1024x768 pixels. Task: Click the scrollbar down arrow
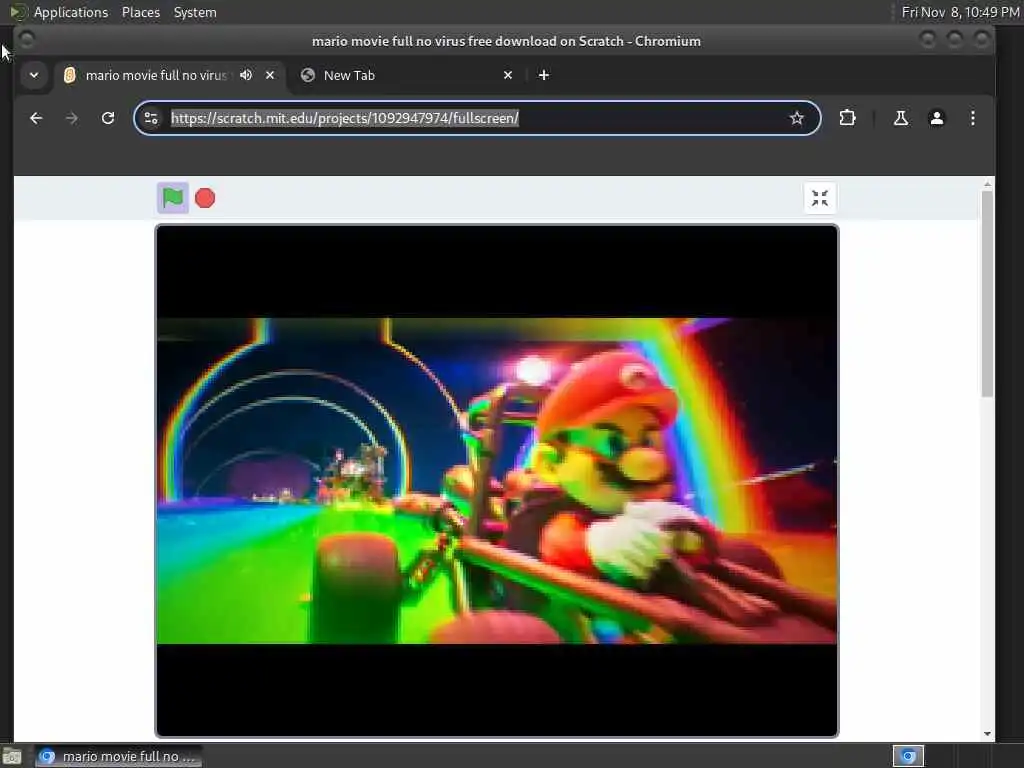(x=987, y=734)
